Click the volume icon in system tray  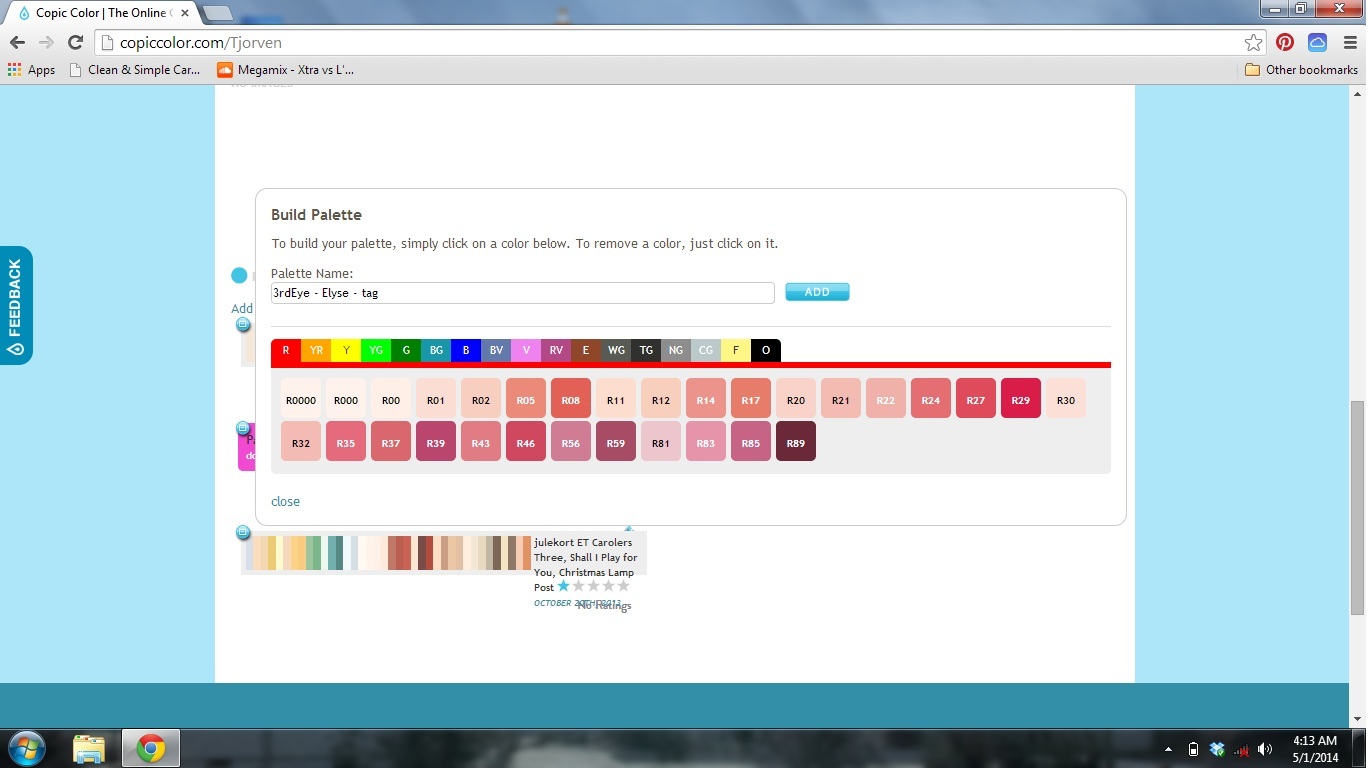pos(1265,749)
